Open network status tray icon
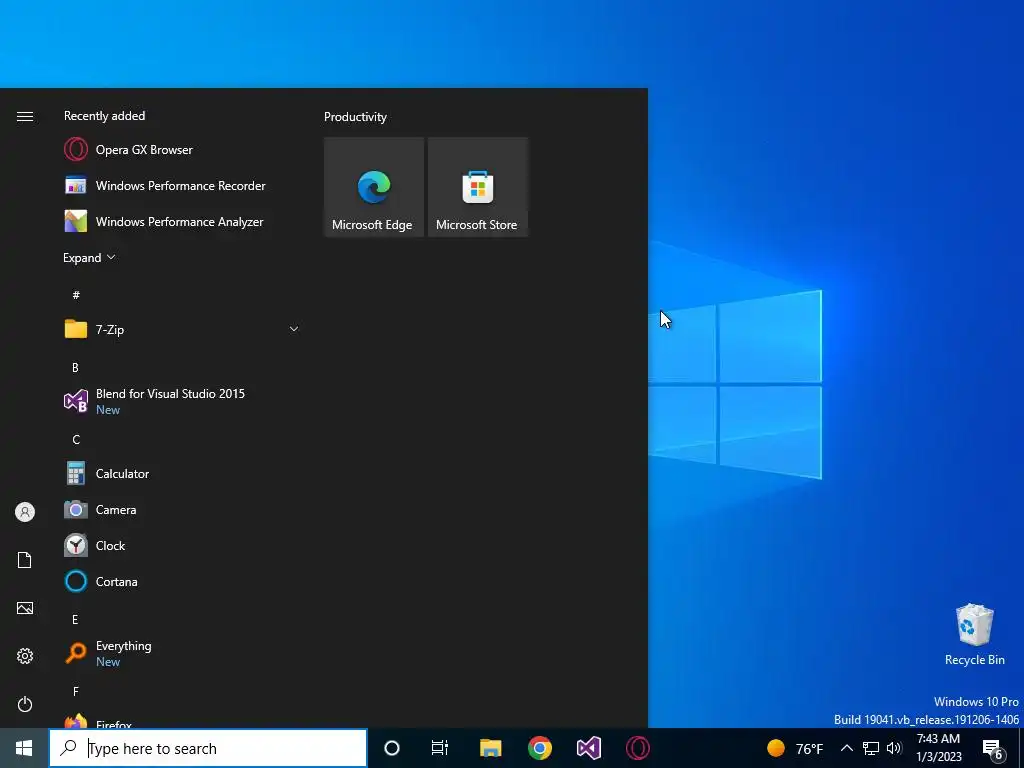Image resolution: width=1024 pixels, height=768 pixels. 871,748
